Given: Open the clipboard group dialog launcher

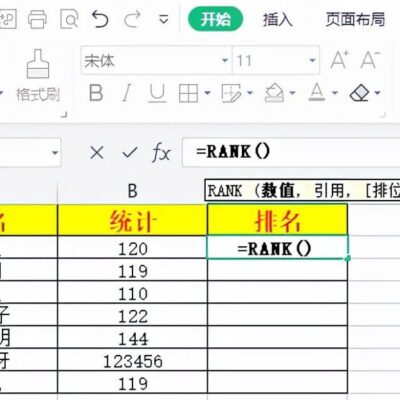Looking at the screenshot, I should click(64, 115).
